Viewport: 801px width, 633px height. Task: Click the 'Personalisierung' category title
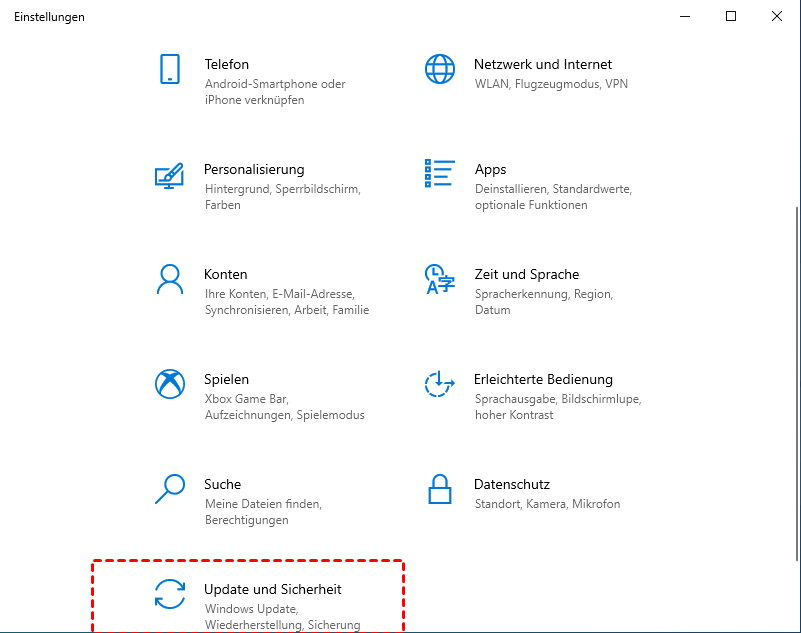254,169
